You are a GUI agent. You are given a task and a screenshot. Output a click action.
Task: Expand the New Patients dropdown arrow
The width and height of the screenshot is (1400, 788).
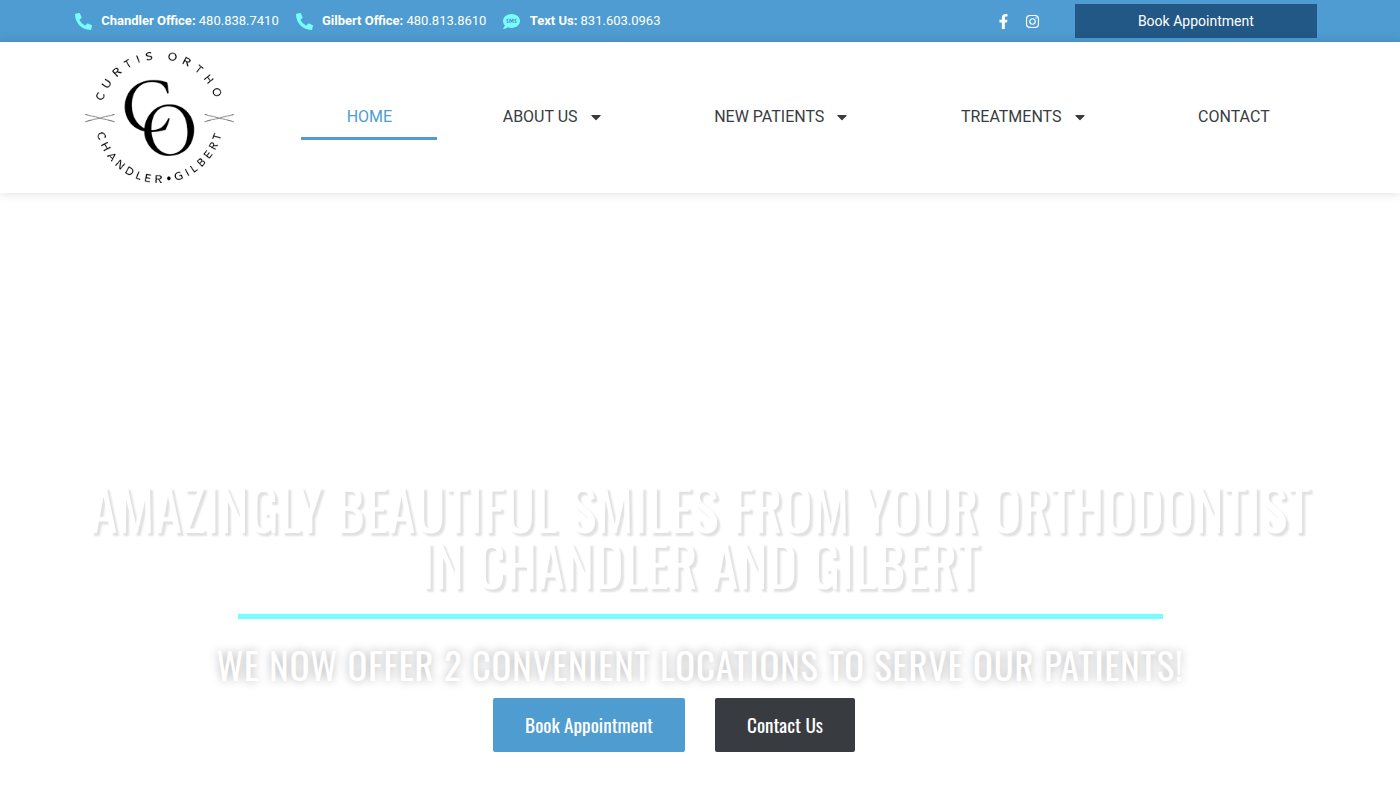[x=842, y=117]
